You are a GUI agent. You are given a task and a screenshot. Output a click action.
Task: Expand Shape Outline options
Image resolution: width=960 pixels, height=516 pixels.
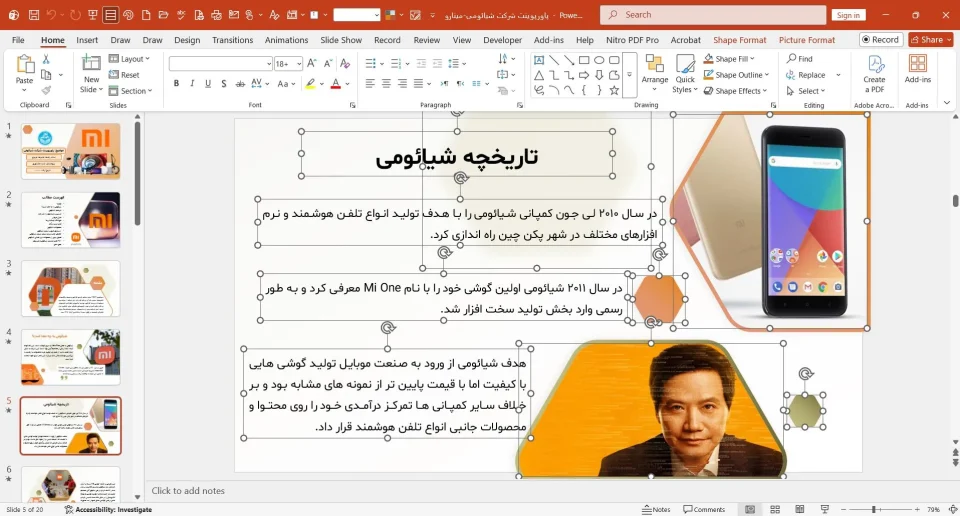[x=736, y=75]
